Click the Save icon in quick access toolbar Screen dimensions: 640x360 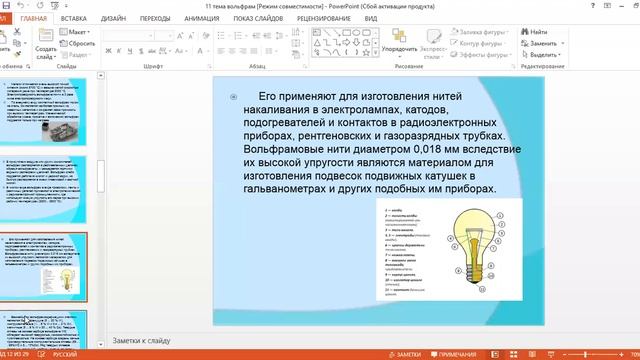6,6
